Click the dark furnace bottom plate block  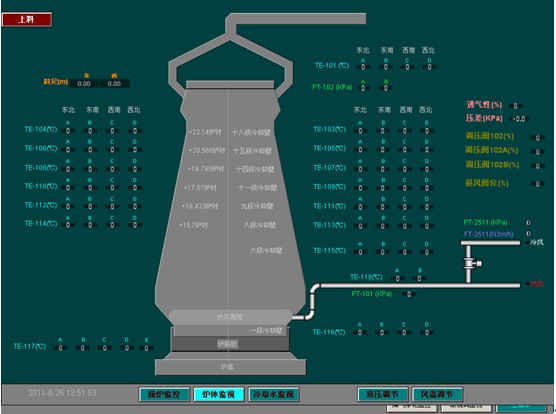pos(230,344)
